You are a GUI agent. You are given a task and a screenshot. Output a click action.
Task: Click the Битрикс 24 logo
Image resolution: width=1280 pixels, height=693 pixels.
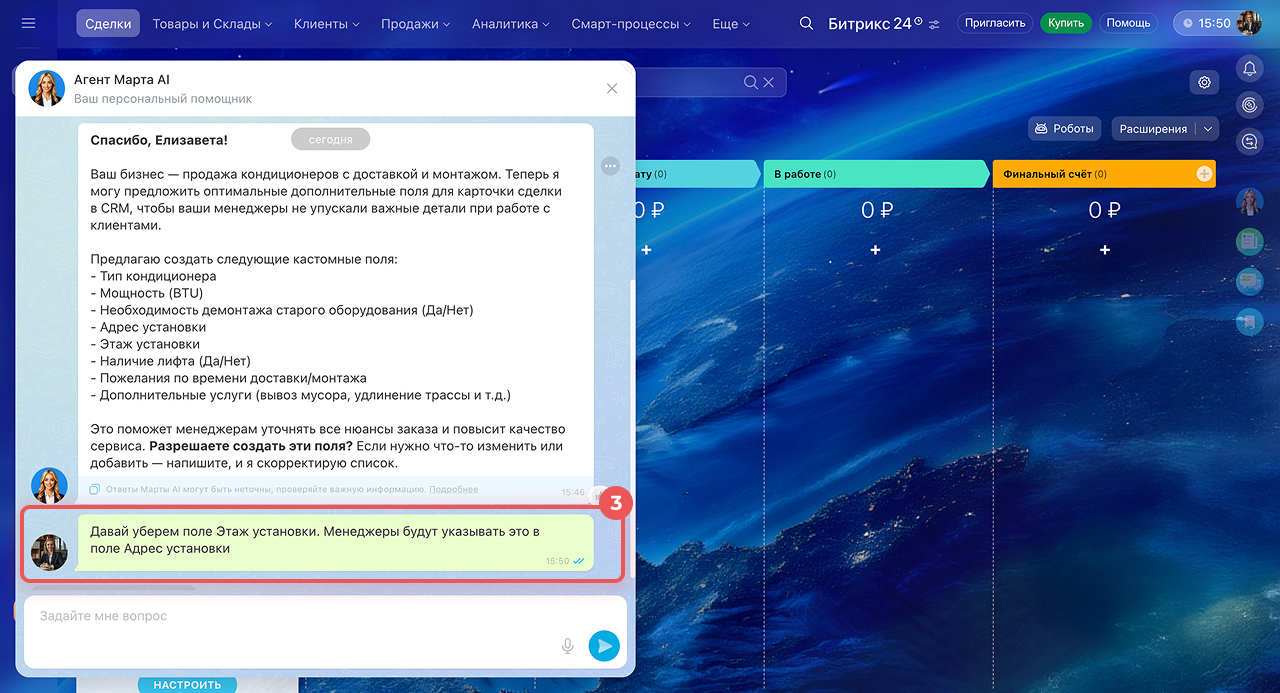pos(869,23)
